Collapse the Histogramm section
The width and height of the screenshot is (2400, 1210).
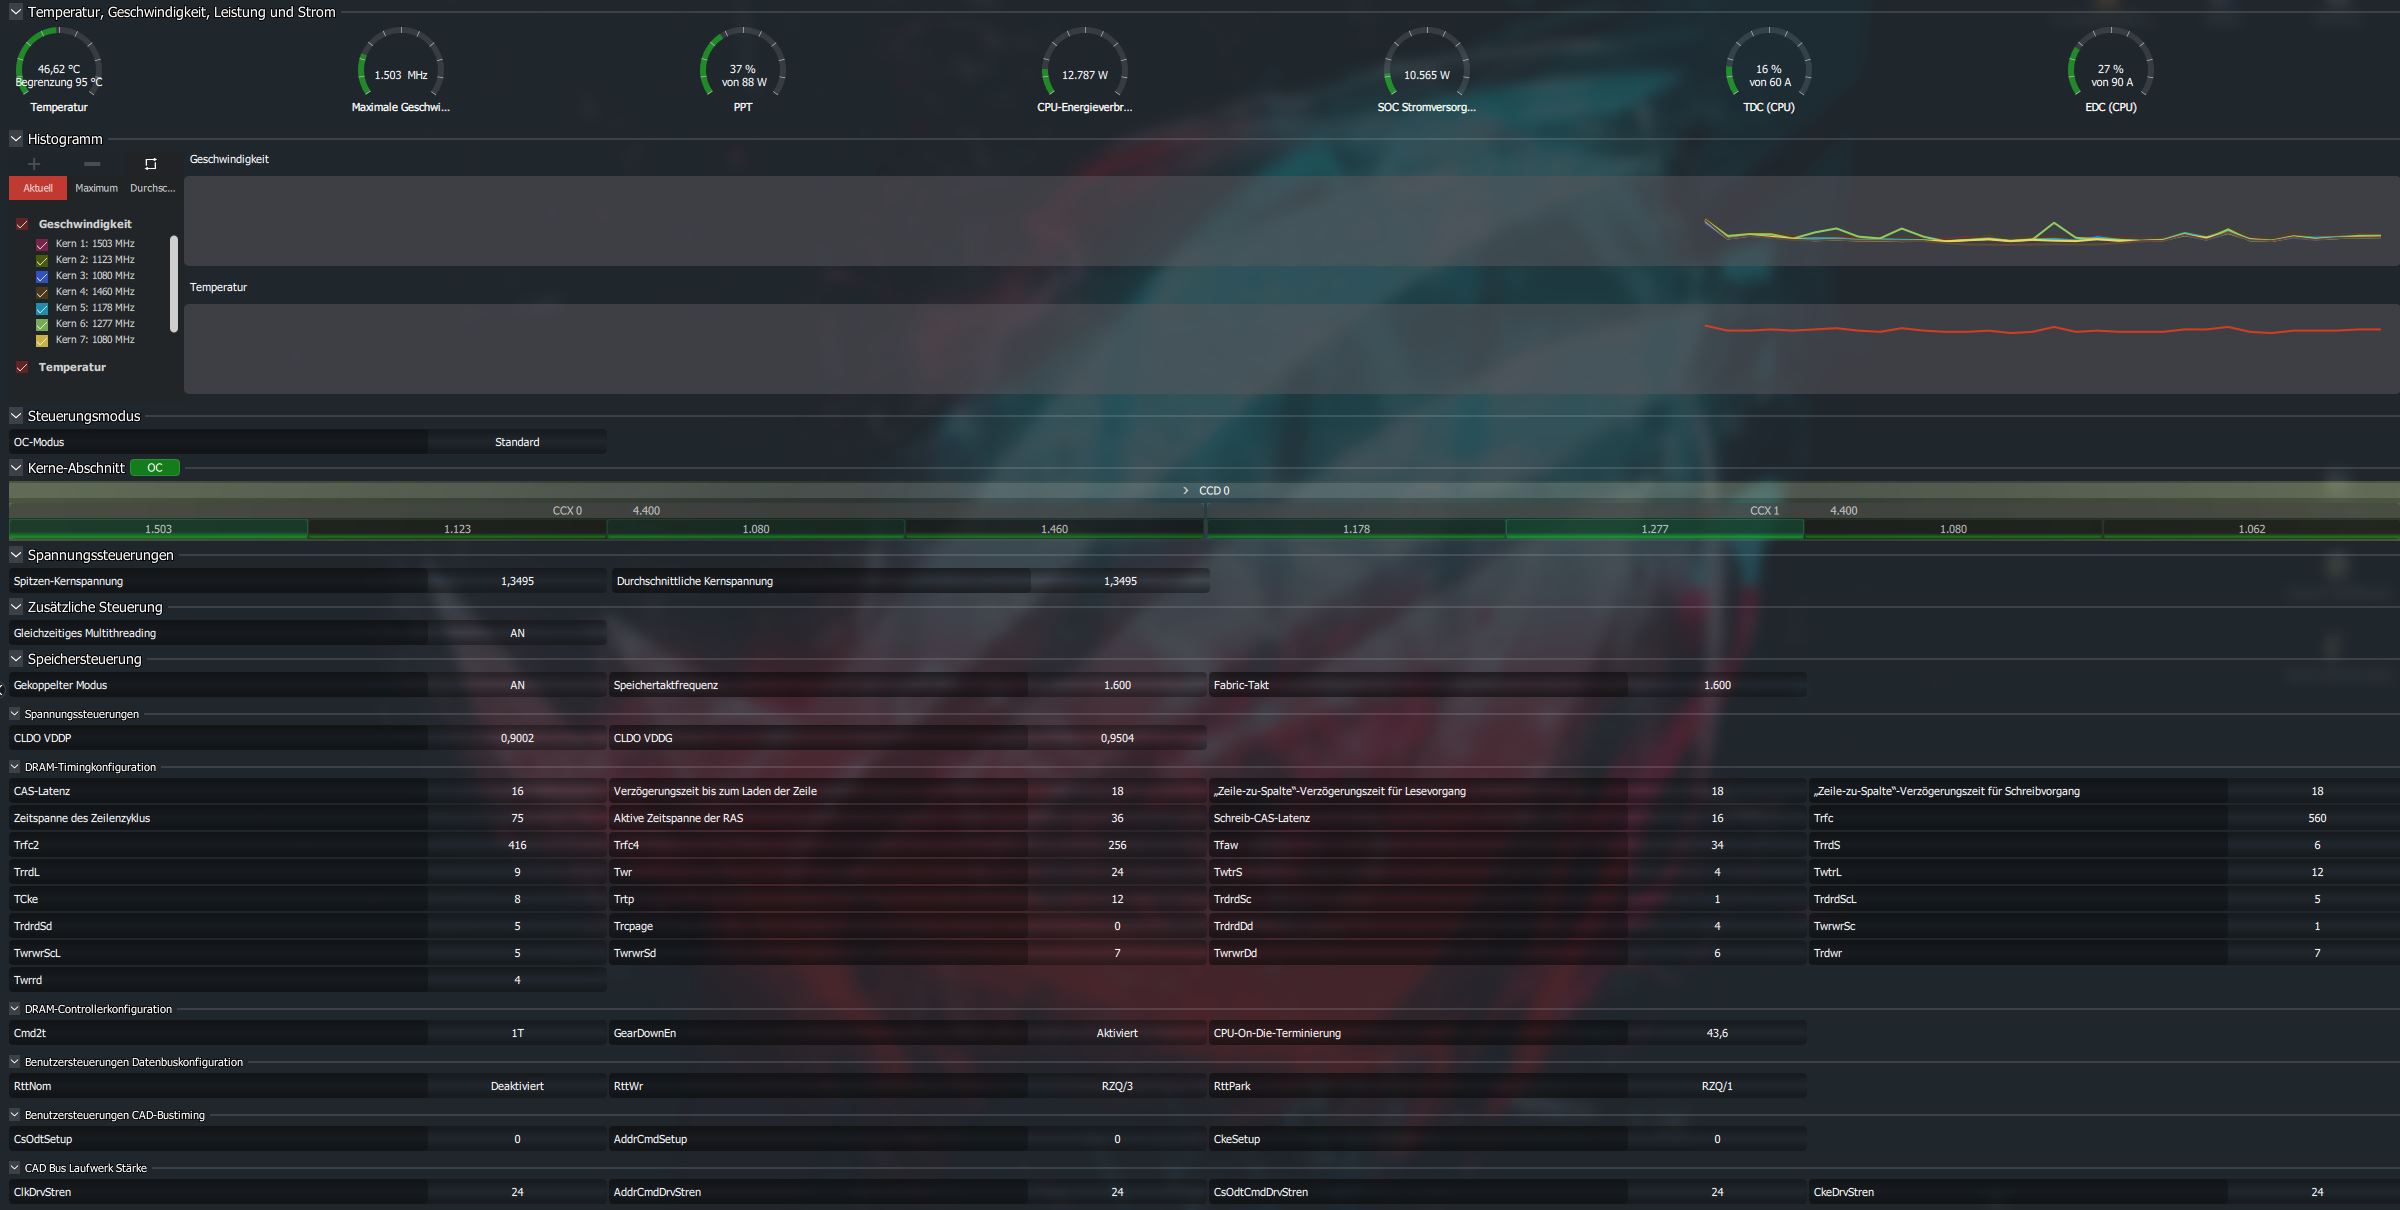(x=16, y=139)
